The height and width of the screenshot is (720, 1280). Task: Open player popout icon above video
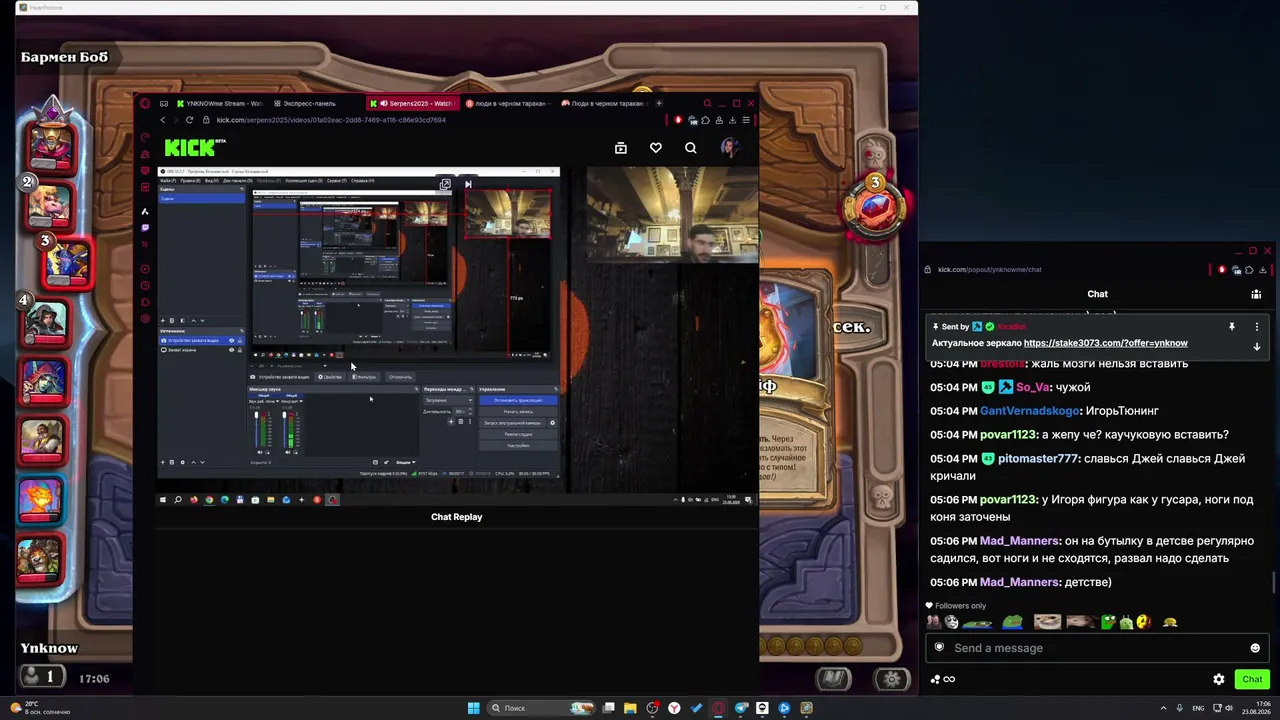point(445,184)
